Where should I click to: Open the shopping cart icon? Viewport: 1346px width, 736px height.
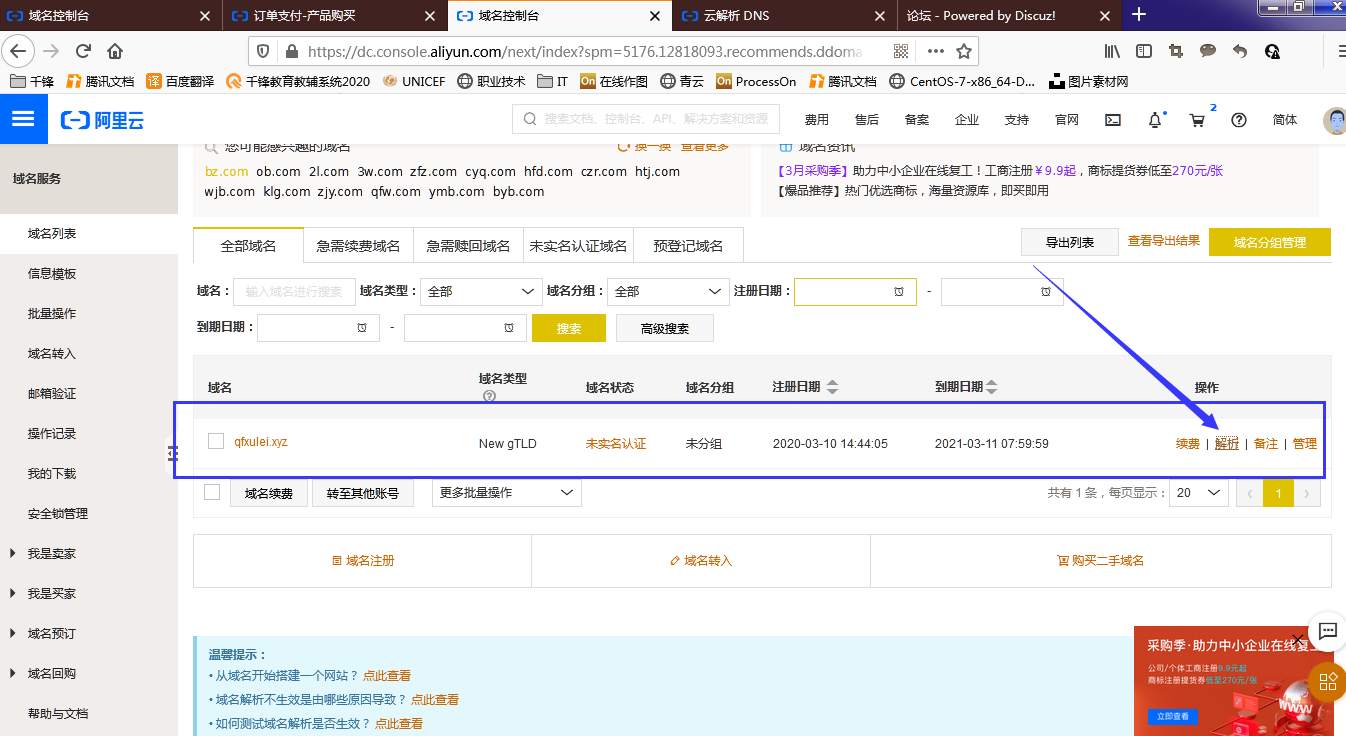[x=1197, y=120]
